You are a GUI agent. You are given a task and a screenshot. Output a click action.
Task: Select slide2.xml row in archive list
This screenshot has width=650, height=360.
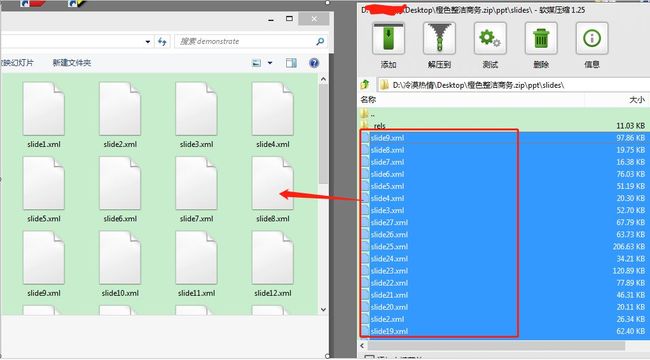(x=503, y=319)
